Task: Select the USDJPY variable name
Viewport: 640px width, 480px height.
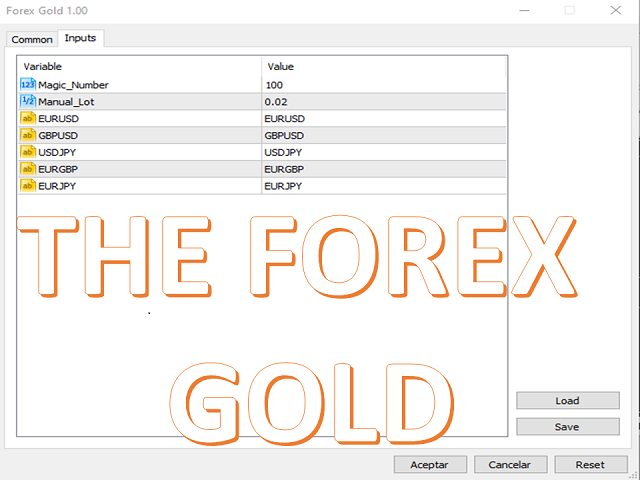Action: [x=57, y=152]
